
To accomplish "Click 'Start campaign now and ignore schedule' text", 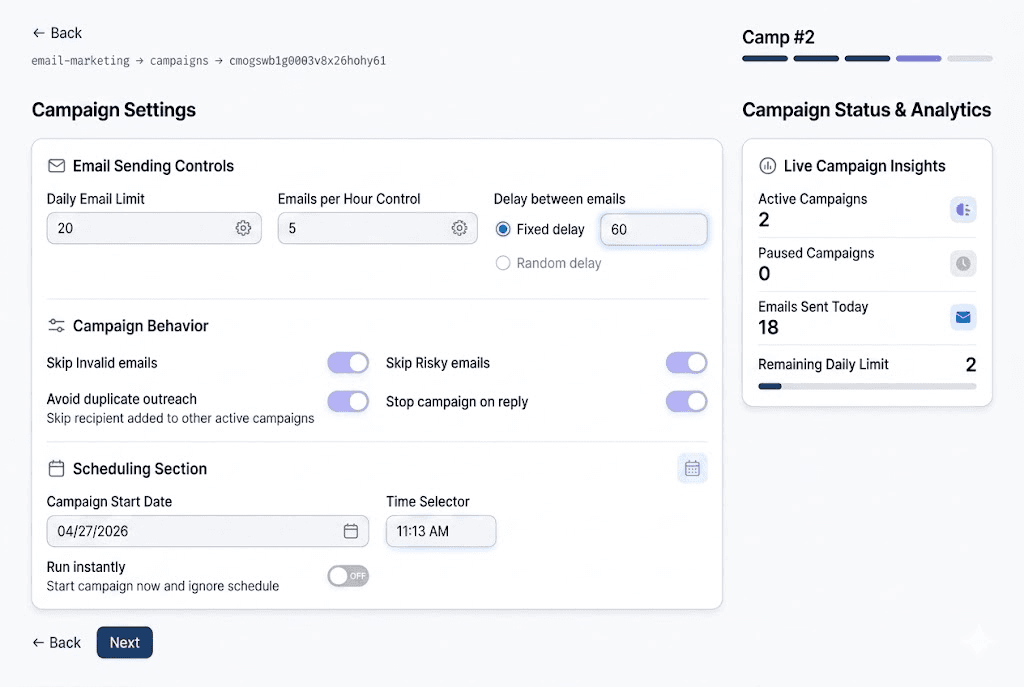I will click(x=163, y=586).
